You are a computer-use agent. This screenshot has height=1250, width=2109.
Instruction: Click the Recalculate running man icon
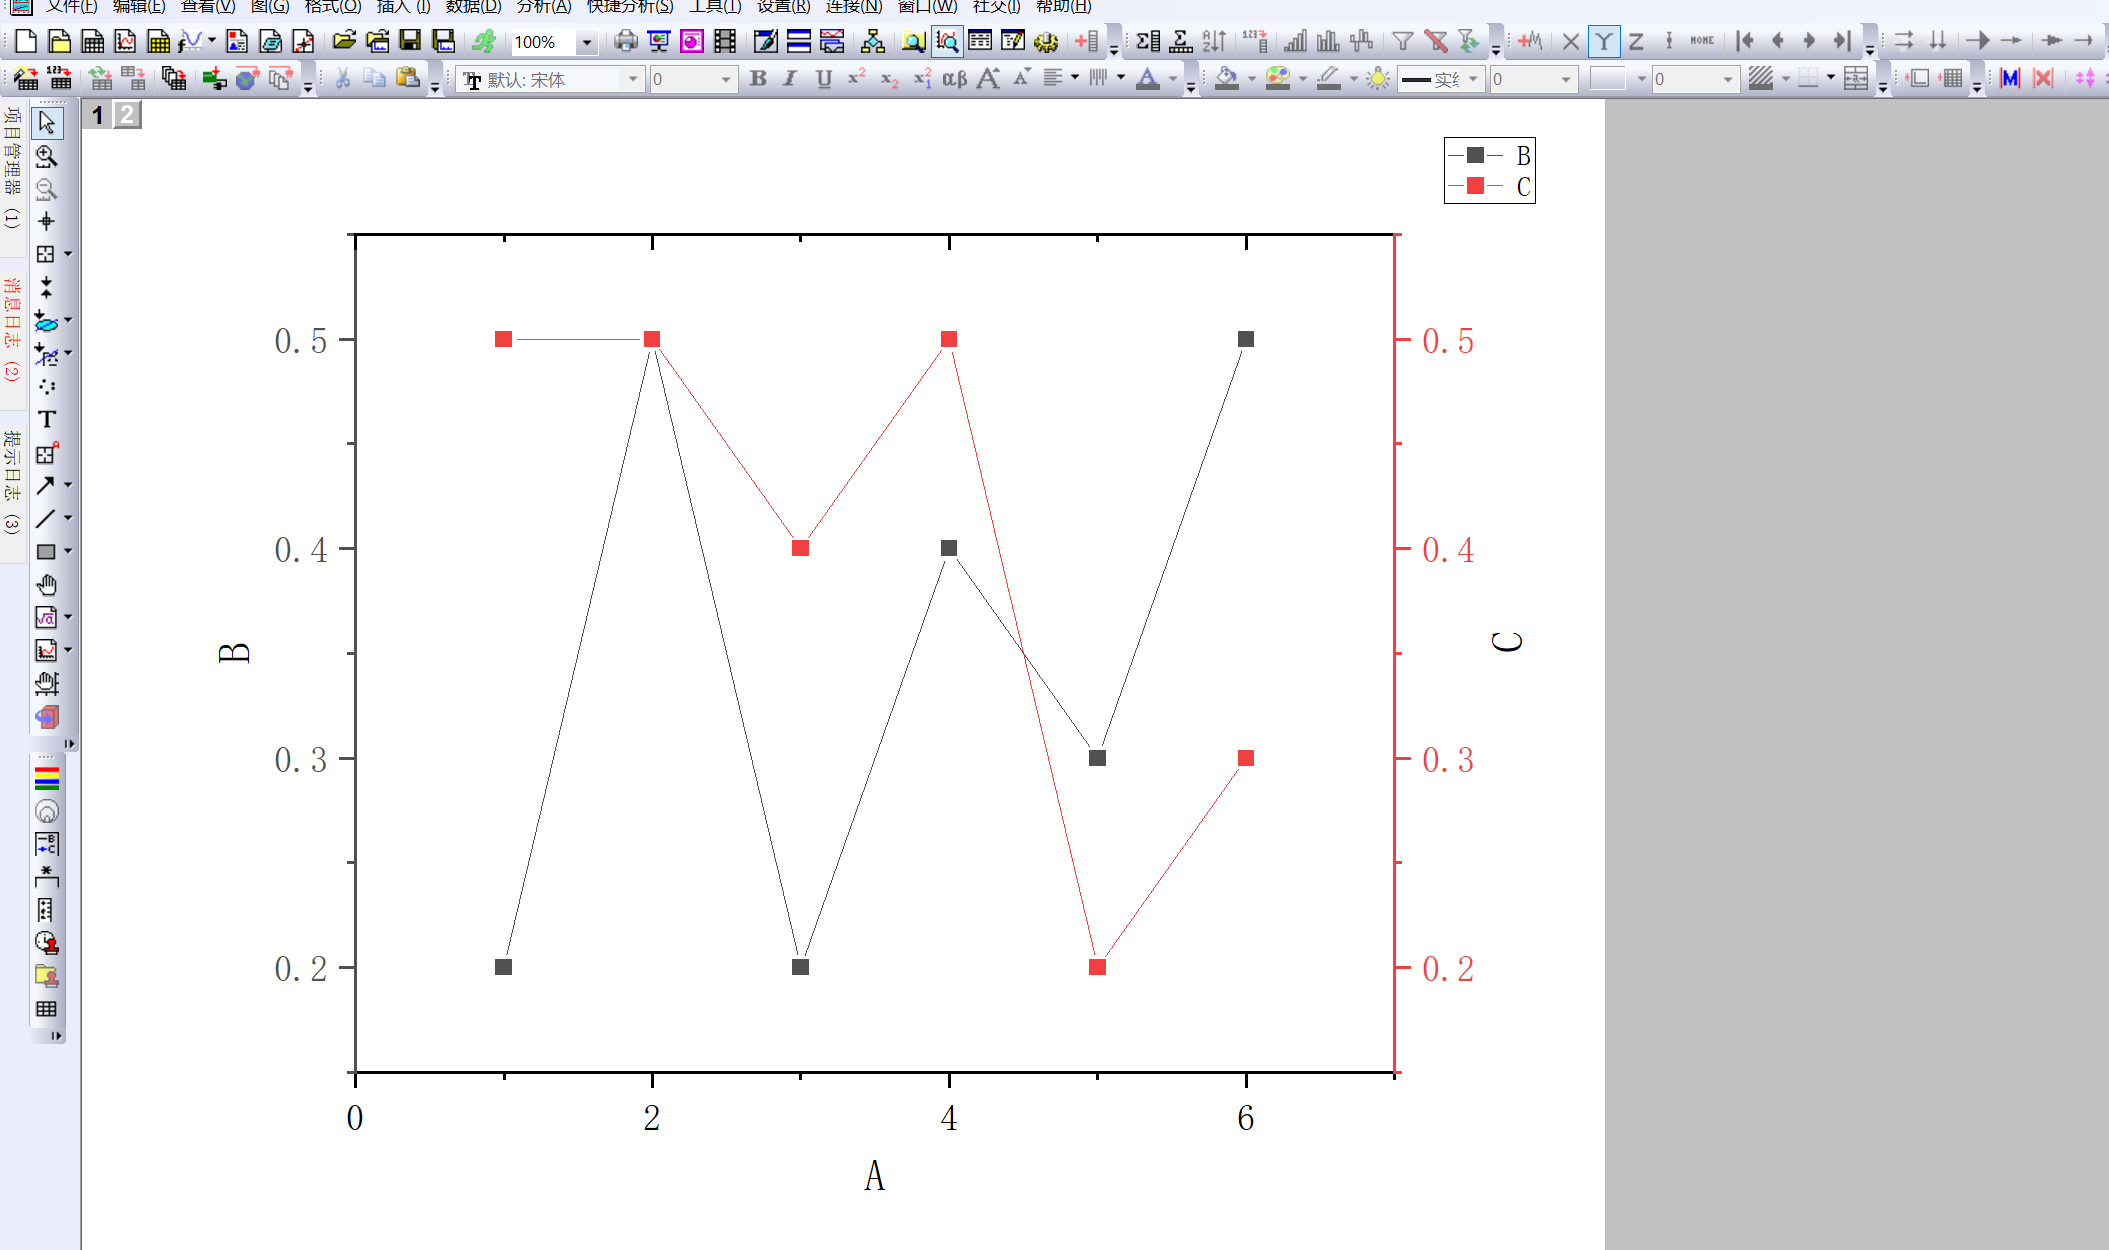pyautogui.click(x=484, y=41)
